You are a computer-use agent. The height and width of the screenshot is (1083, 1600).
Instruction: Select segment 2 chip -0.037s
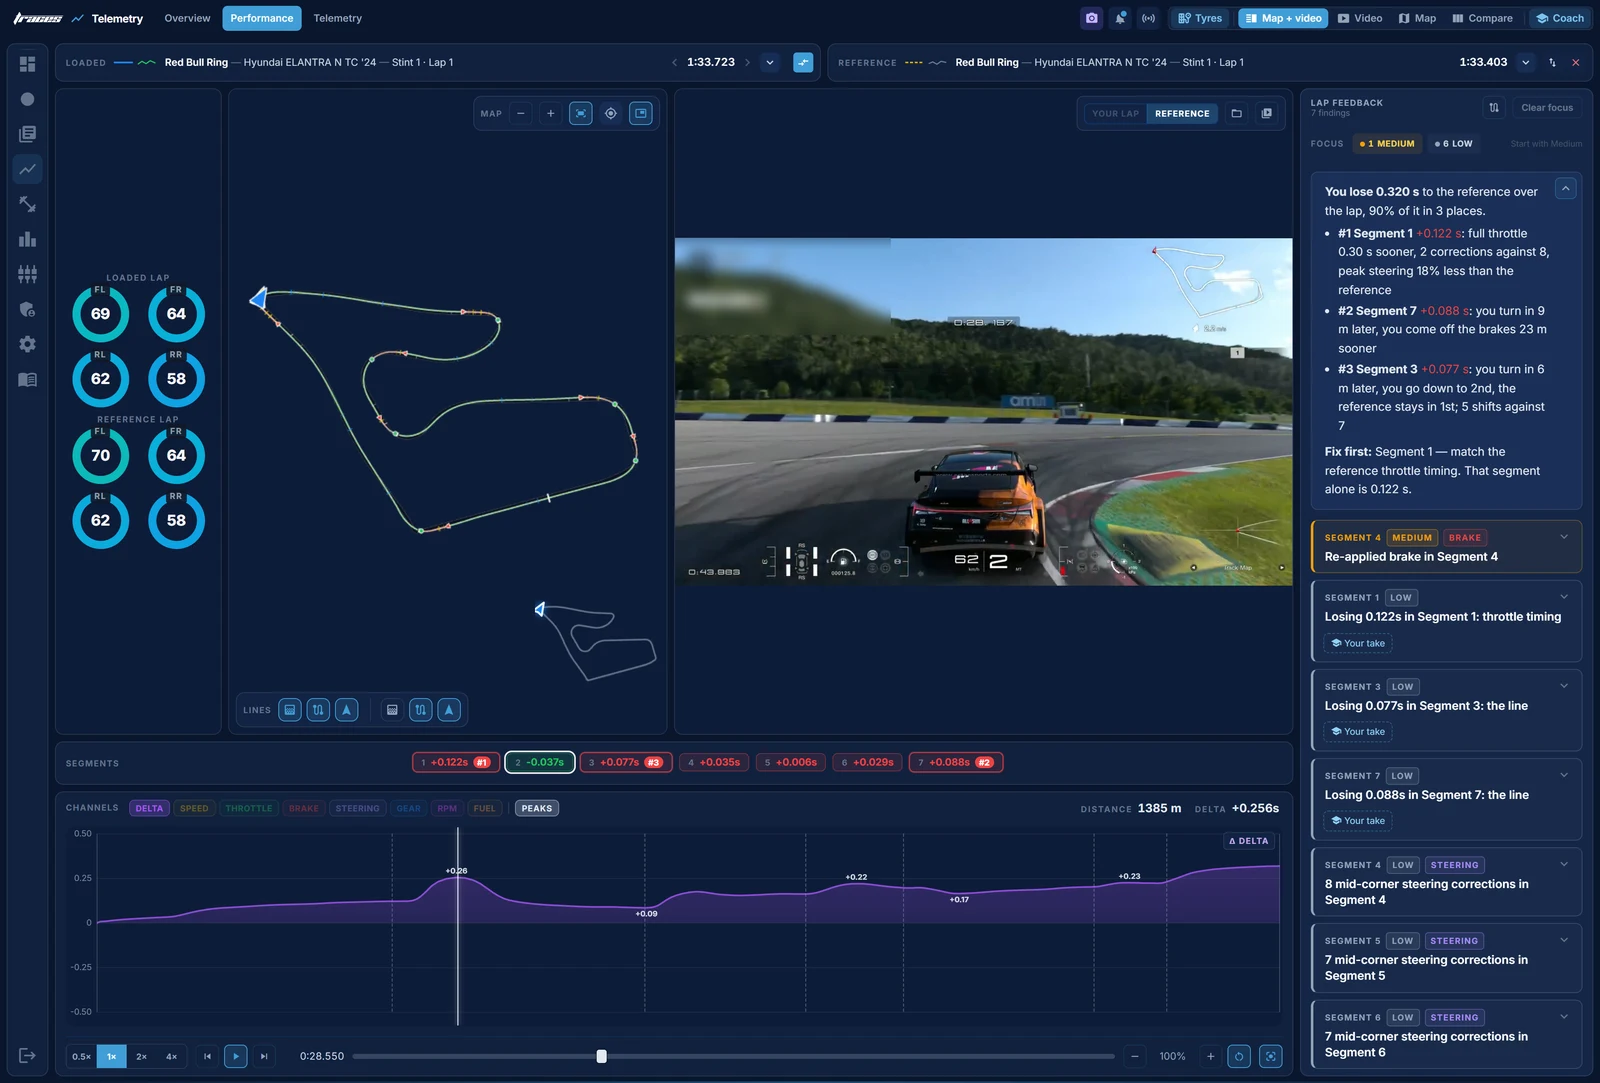pos(540,762)
